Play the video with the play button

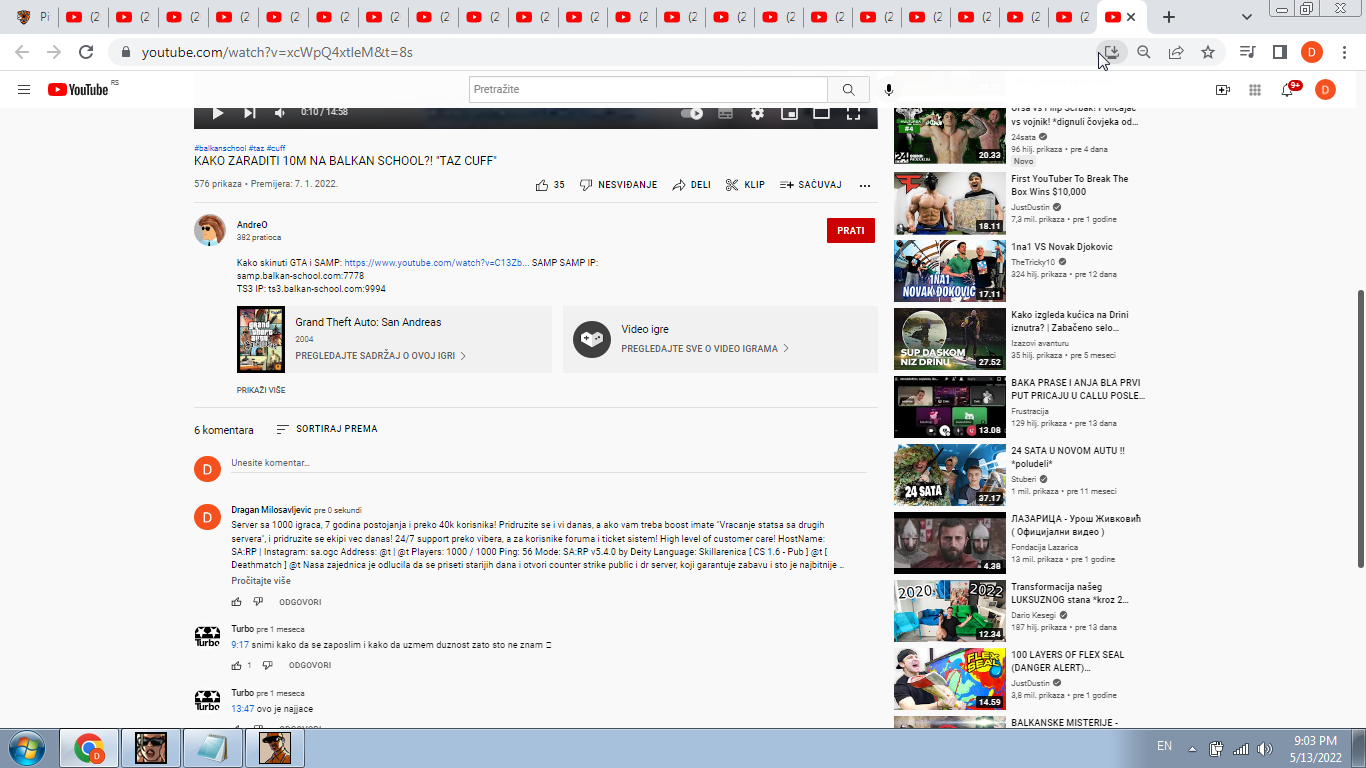point(218,113)
